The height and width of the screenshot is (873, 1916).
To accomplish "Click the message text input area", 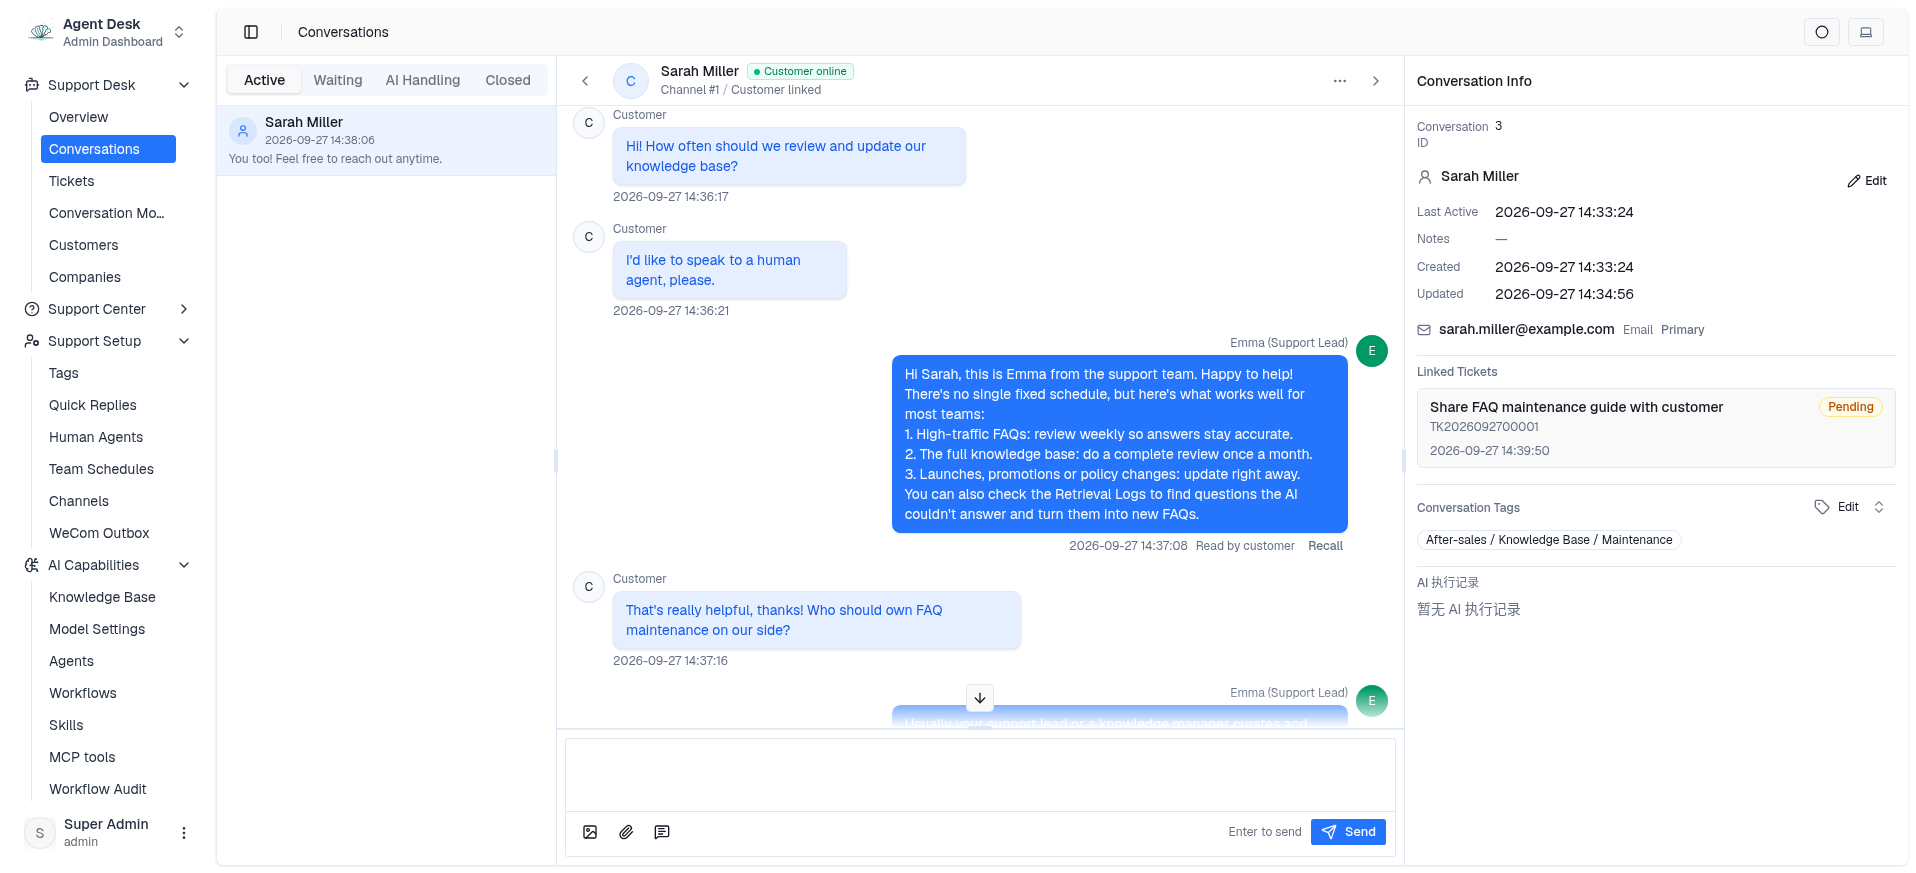I will pyautogui.click(x=980, y=775).
